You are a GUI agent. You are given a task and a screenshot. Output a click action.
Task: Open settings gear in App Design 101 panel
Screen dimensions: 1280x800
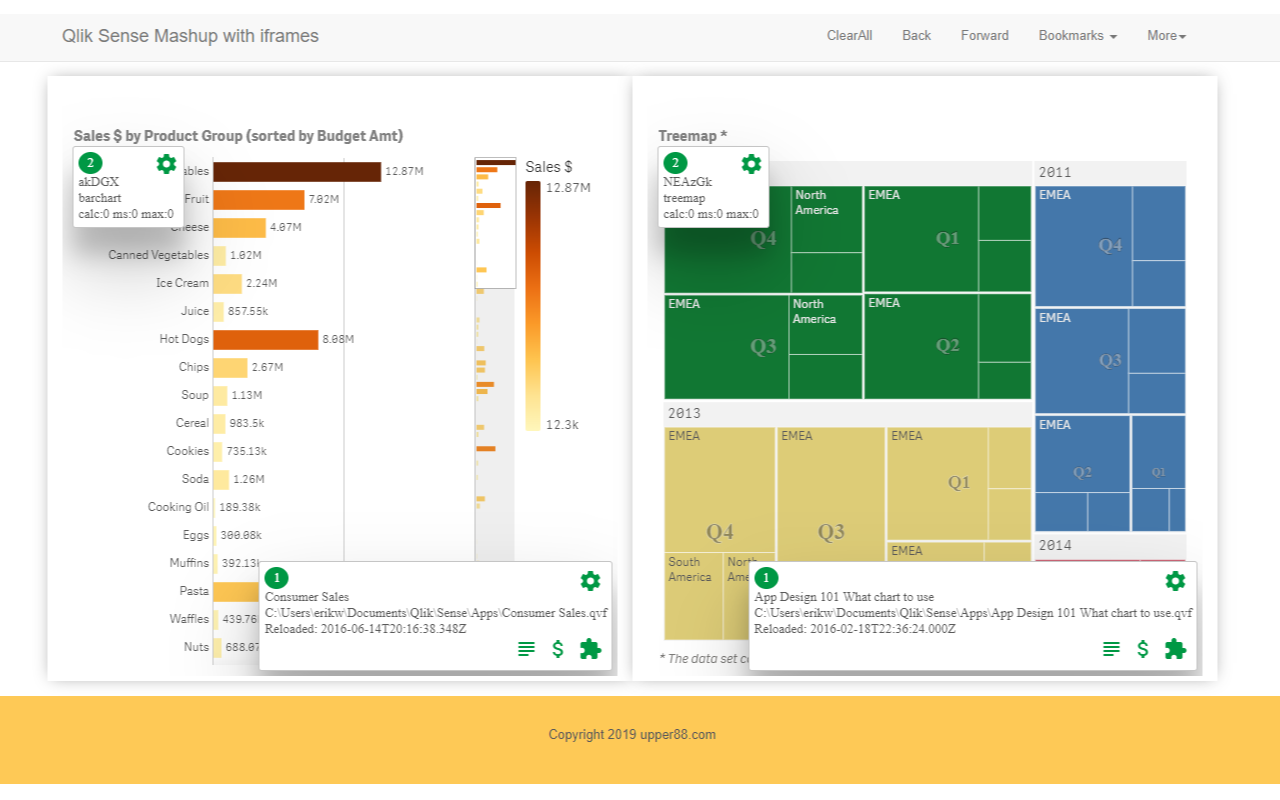point(1175,581)
